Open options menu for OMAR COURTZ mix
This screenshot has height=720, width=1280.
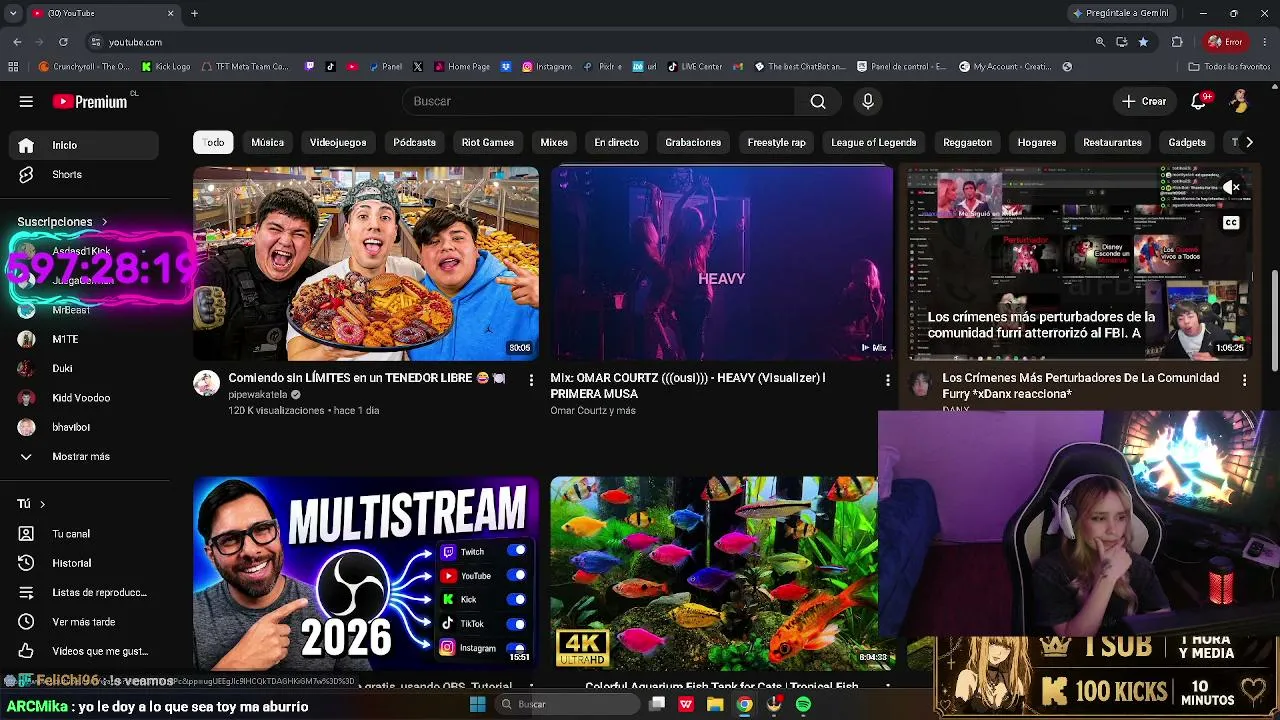click(888, 380)
